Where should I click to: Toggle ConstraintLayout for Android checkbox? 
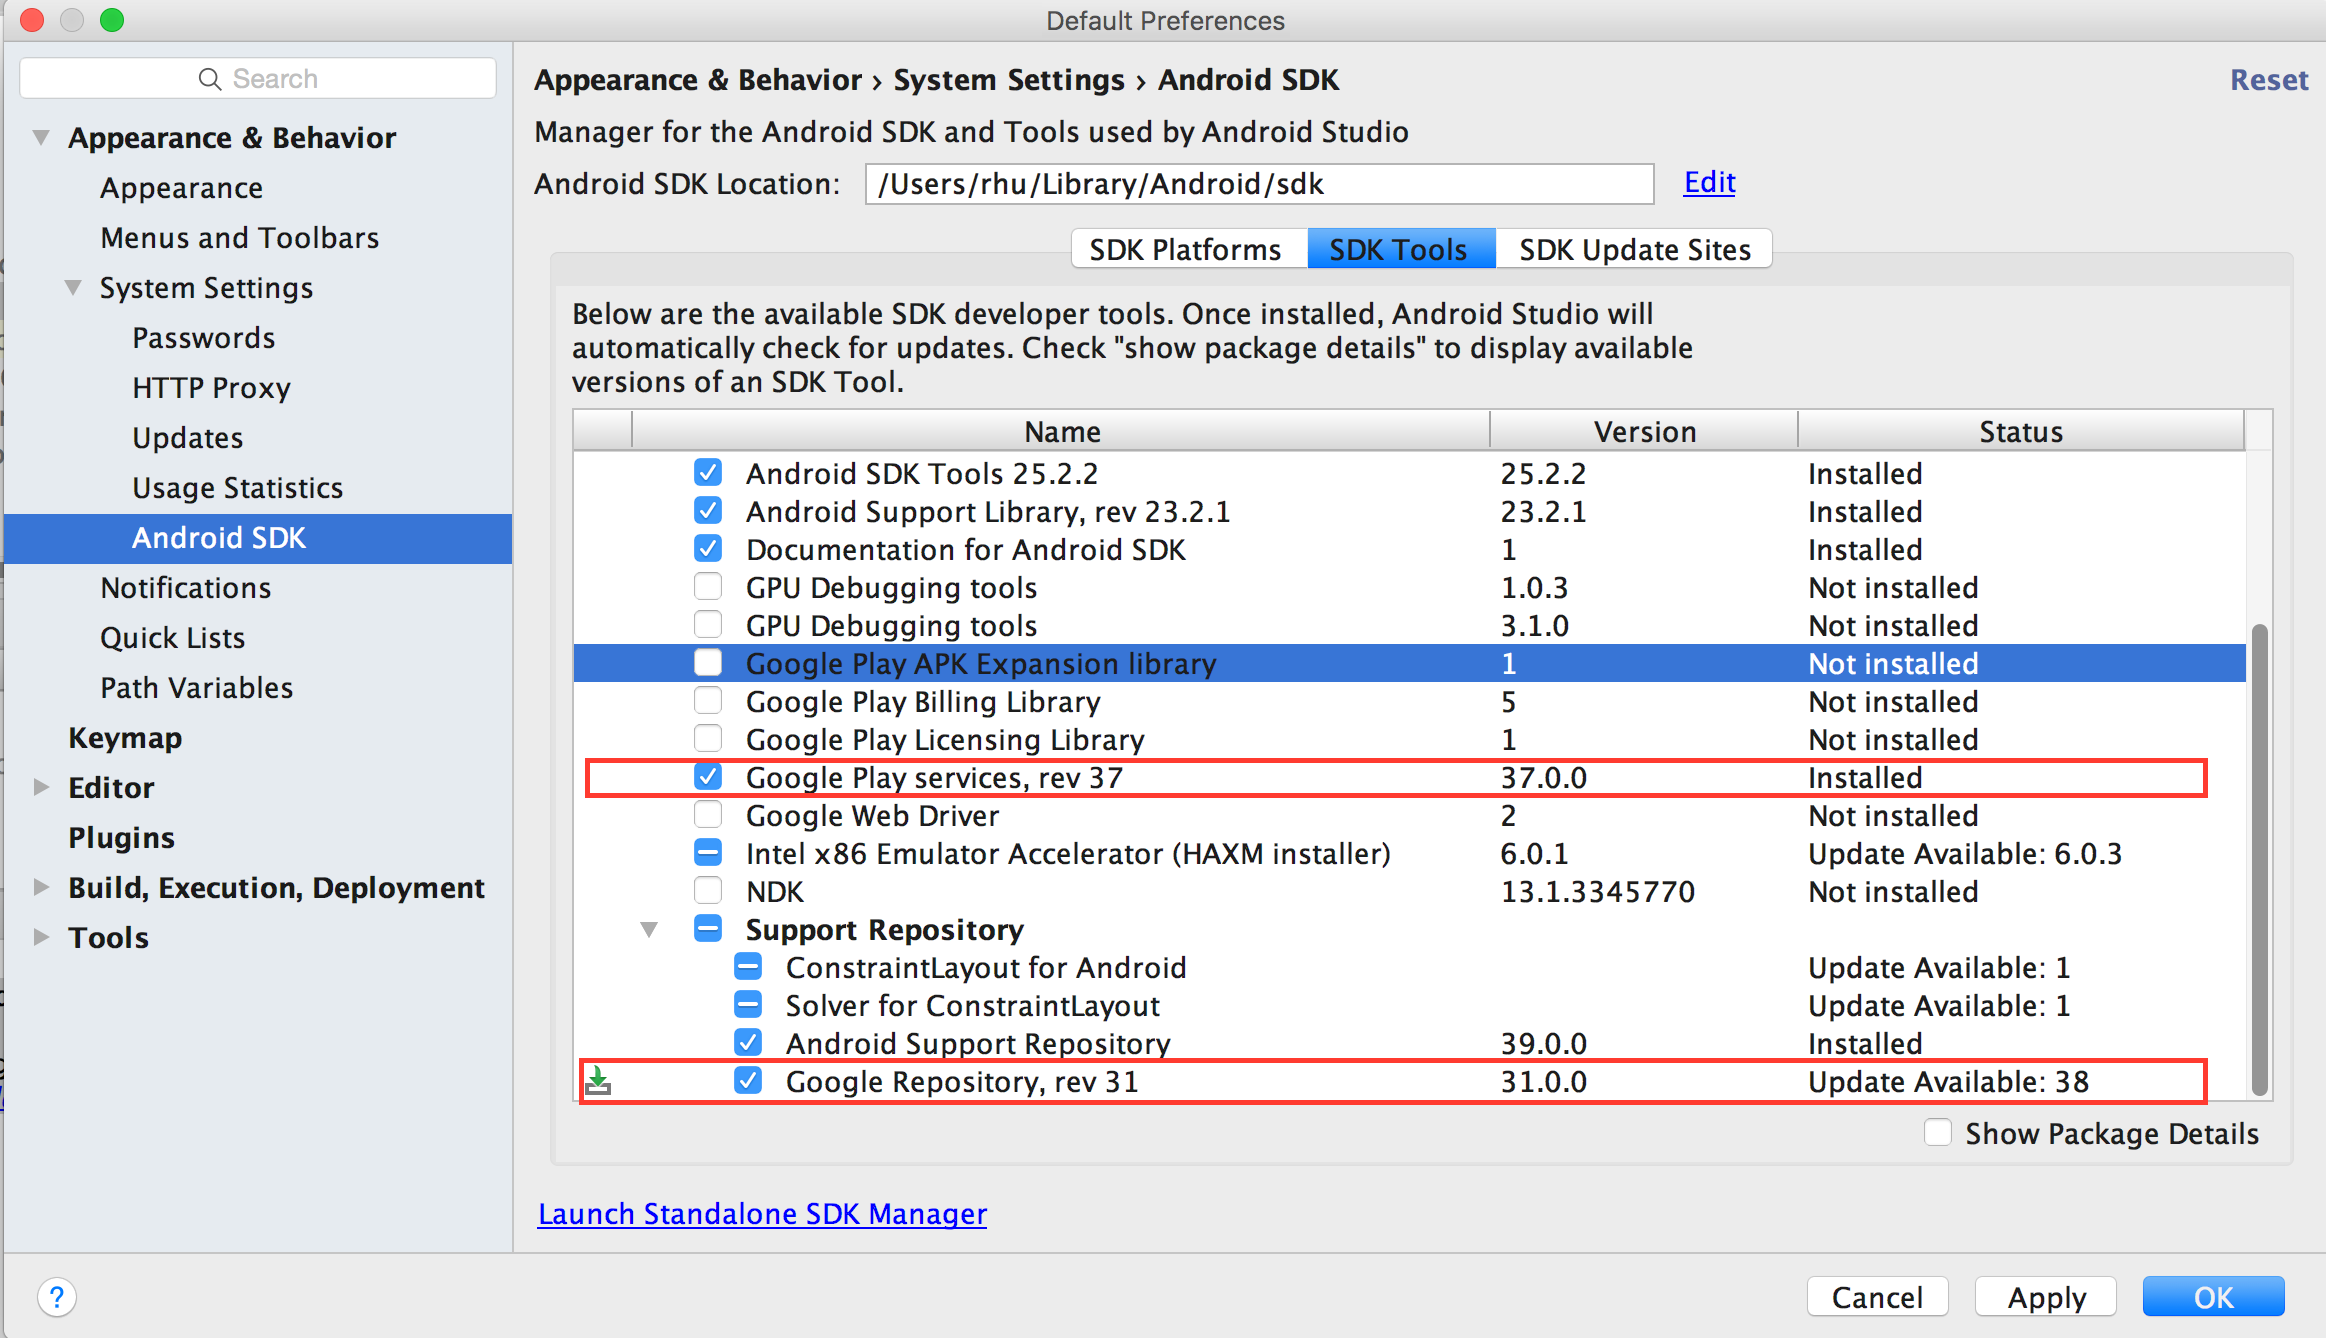[748, 966]
